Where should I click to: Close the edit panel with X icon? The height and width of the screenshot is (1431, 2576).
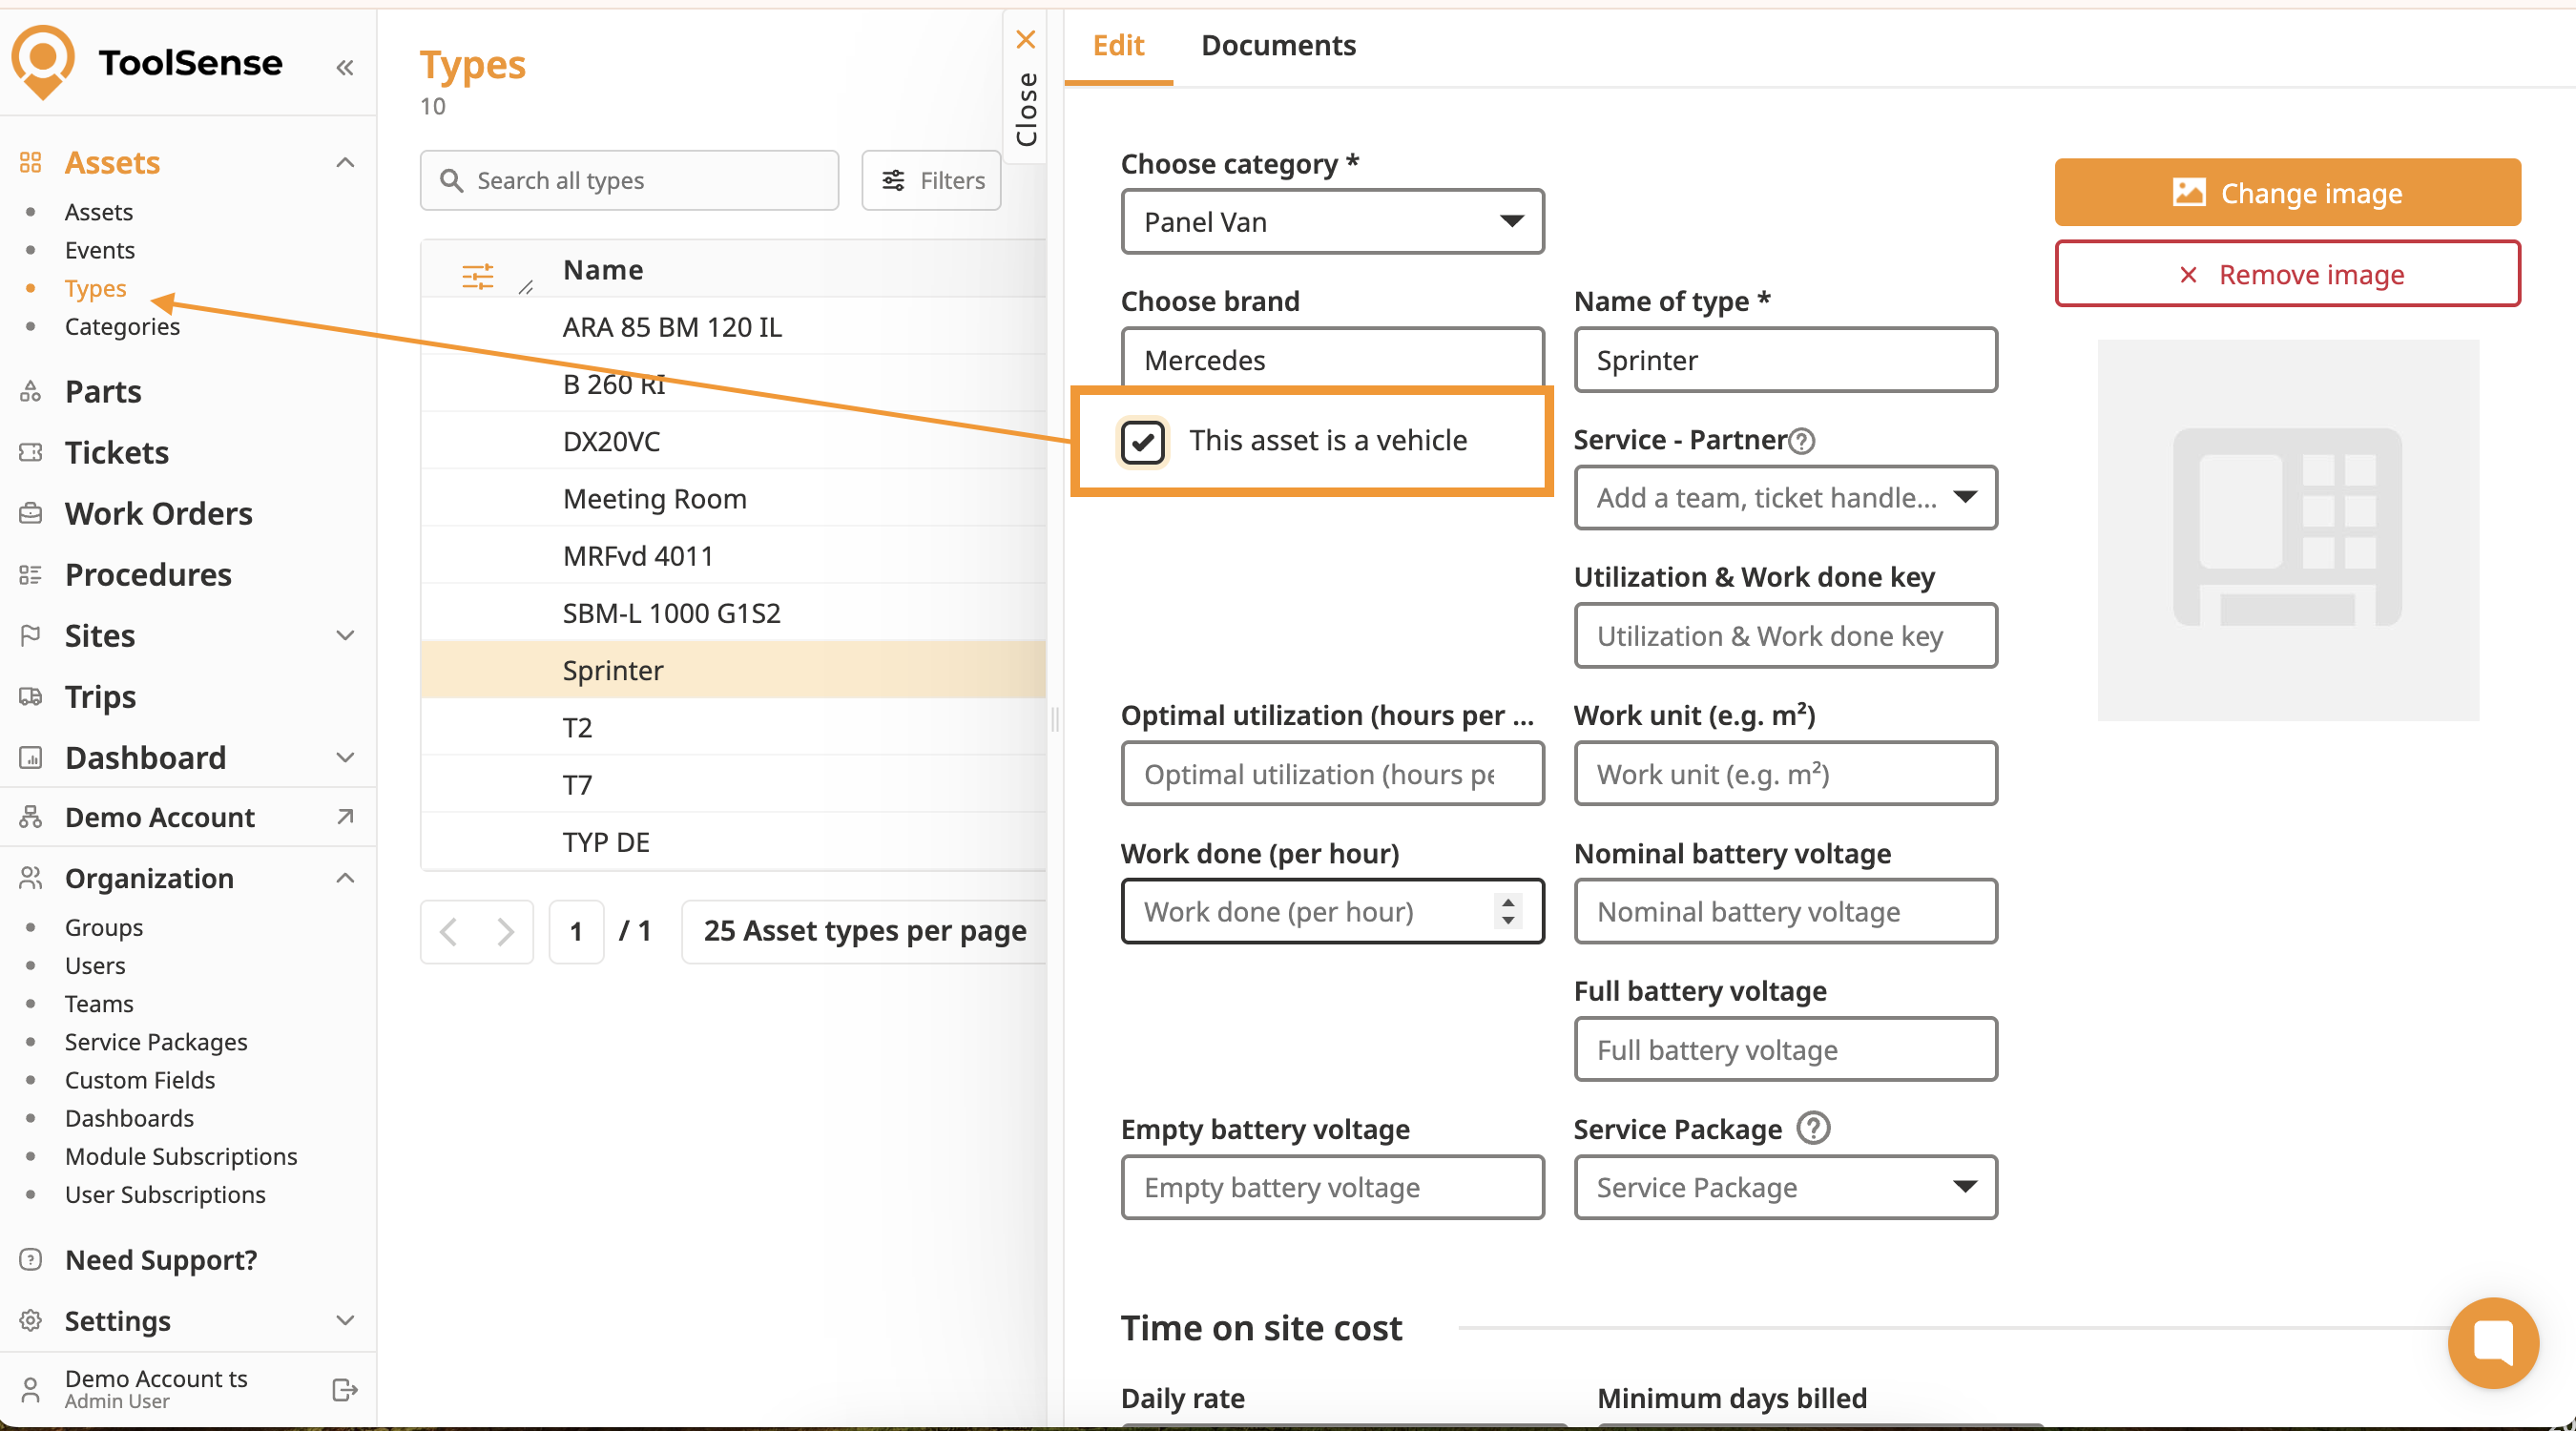pos(1025,40)
